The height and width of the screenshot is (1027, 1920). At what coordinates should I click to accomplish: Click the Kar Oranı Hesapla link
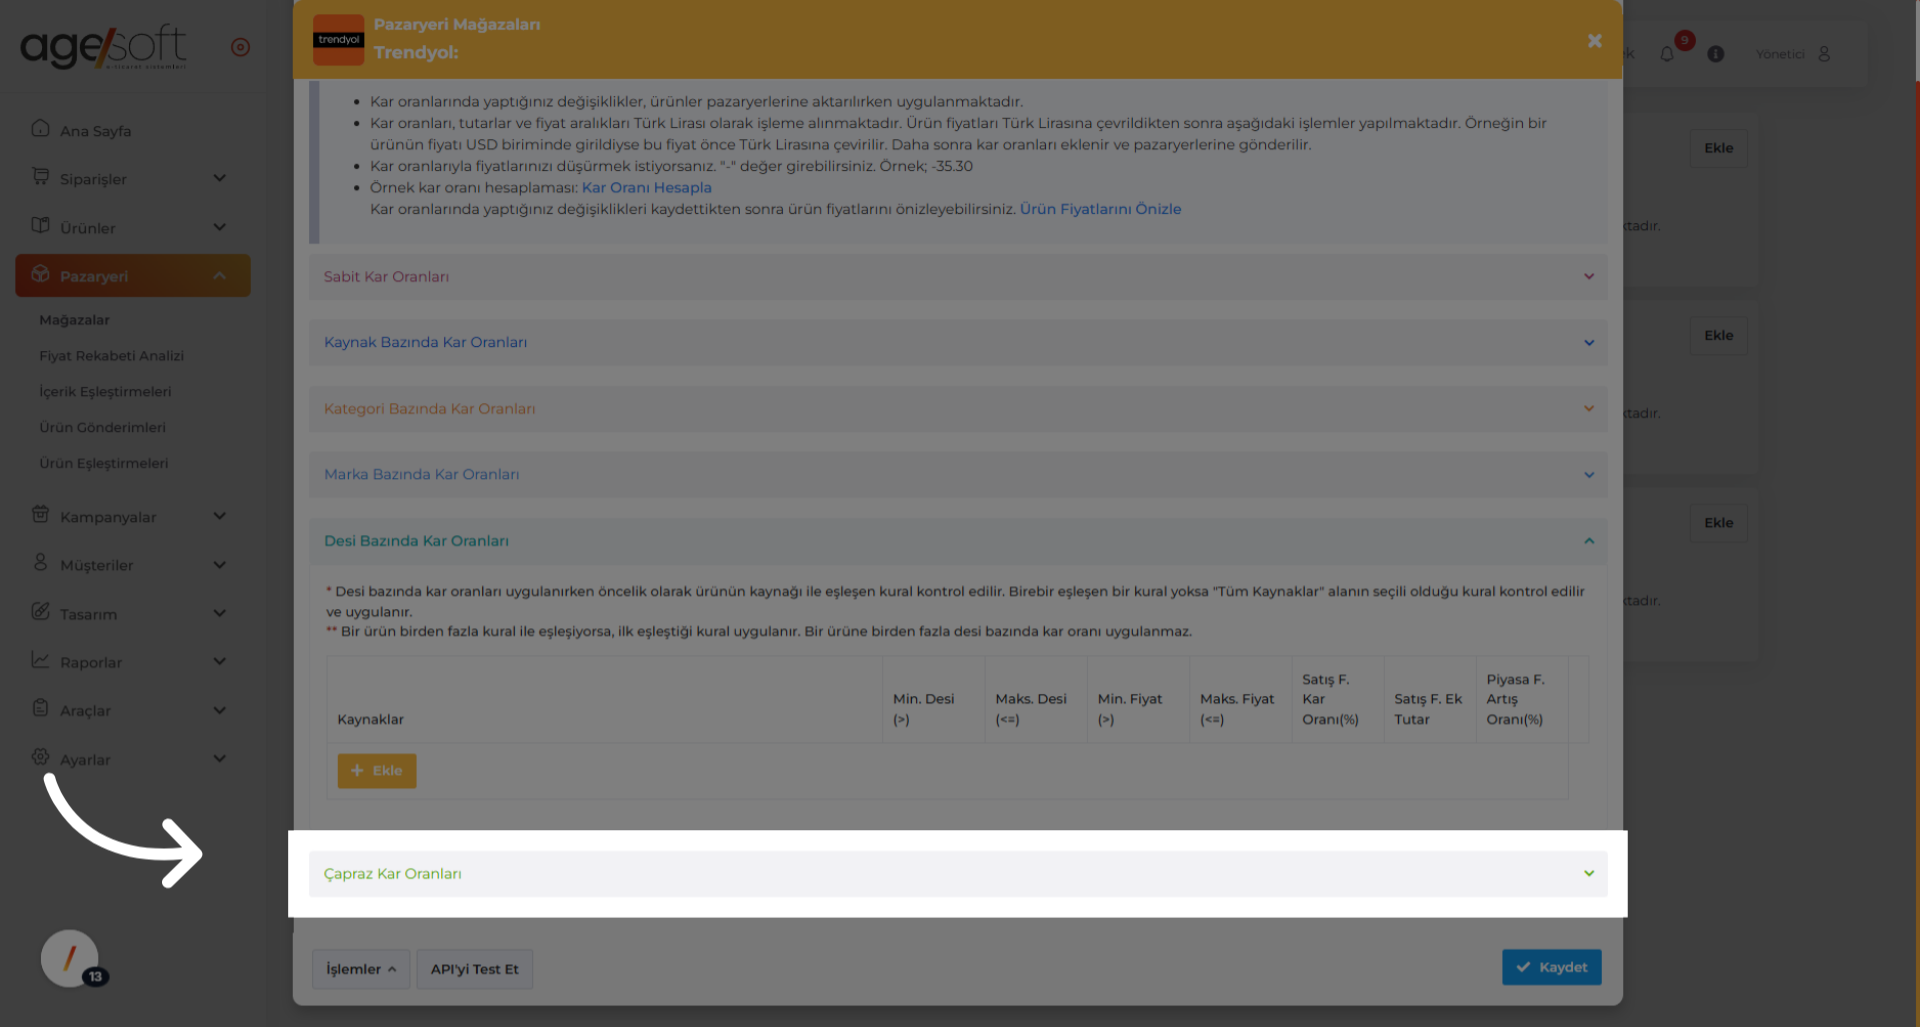click(647, 188)
